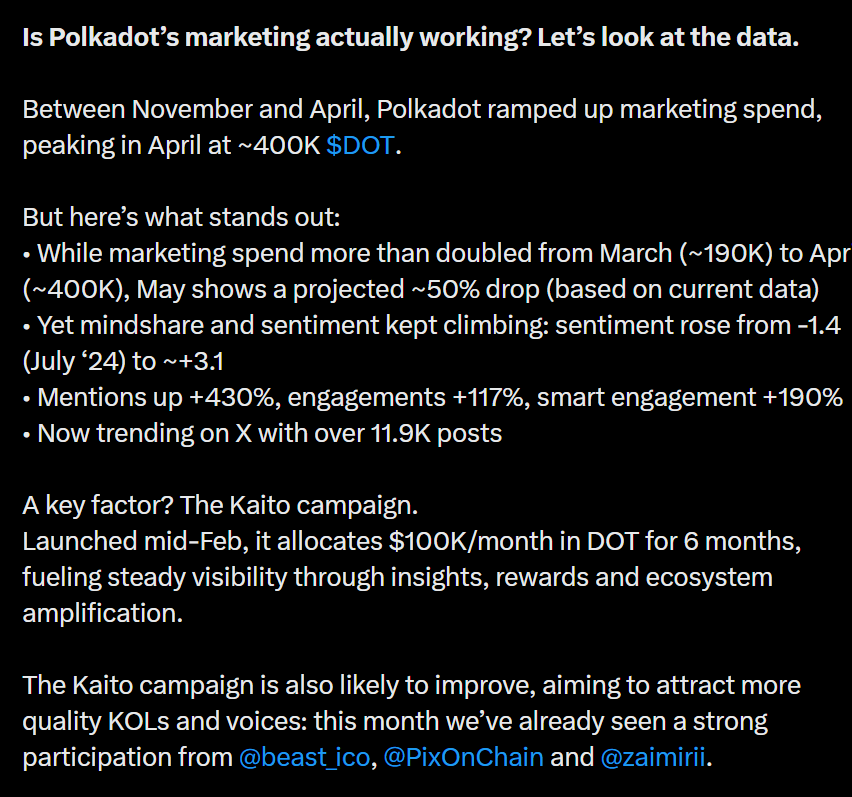The height and width of the screenshot is (797, 852).
Task: Click the 'But here's what stands out:' line
Action: pos(181,217)
